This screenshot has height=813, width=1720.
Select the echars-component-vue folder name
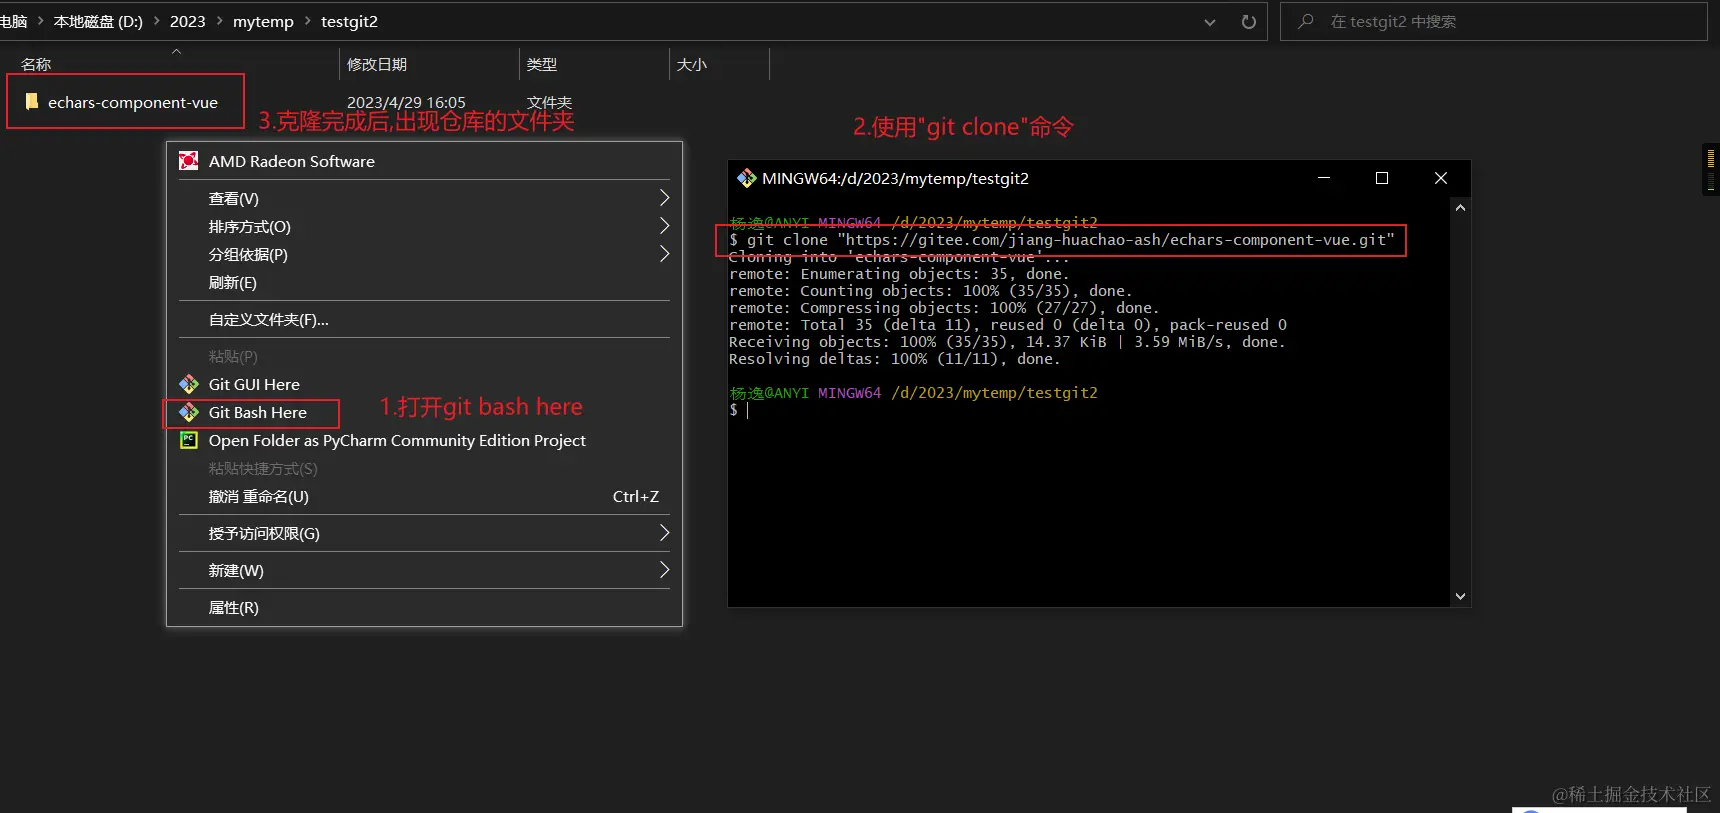coord(133,102)
